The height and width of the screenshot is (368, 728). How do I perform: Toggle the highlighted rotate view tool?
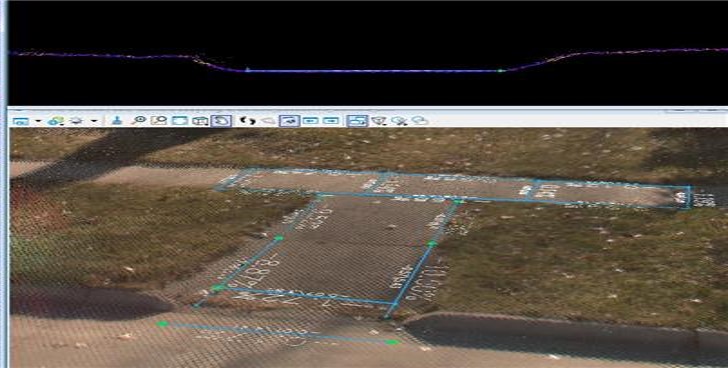(221, 121)
